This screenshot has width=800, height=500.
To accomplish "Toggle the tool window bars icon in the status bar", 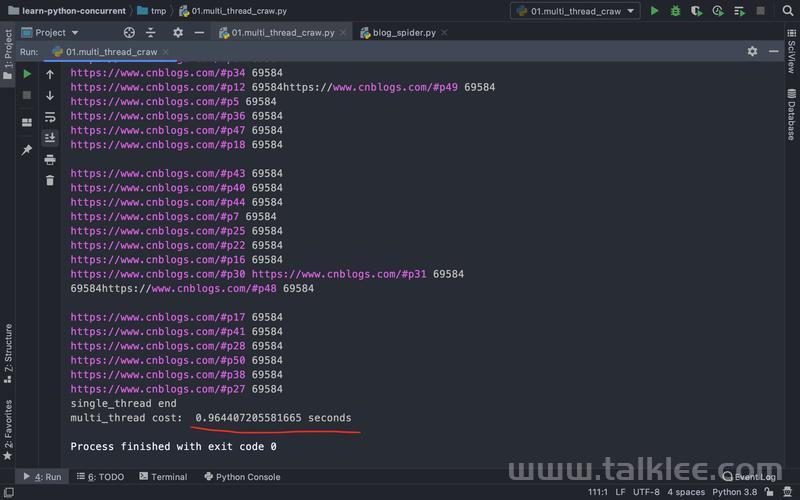I will point(9,492).
